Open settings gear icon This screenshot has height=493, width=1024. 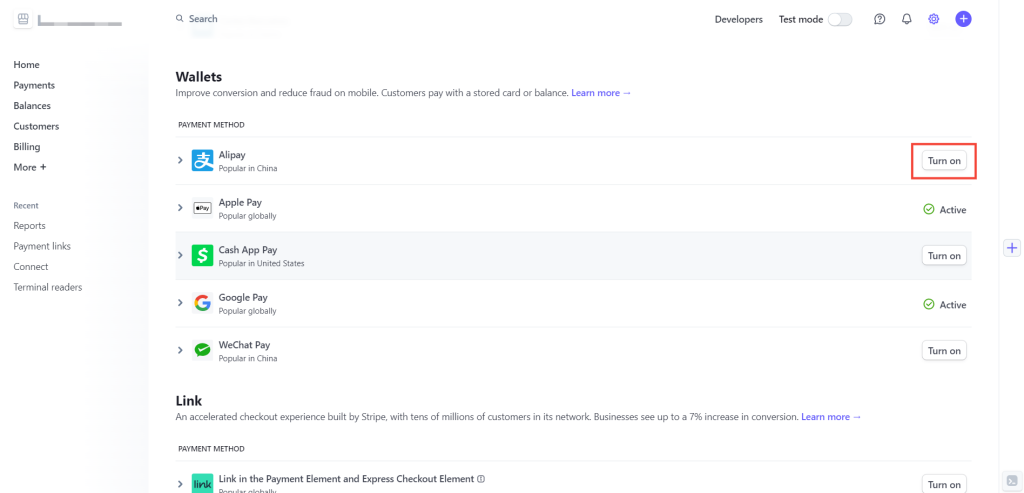934,19
